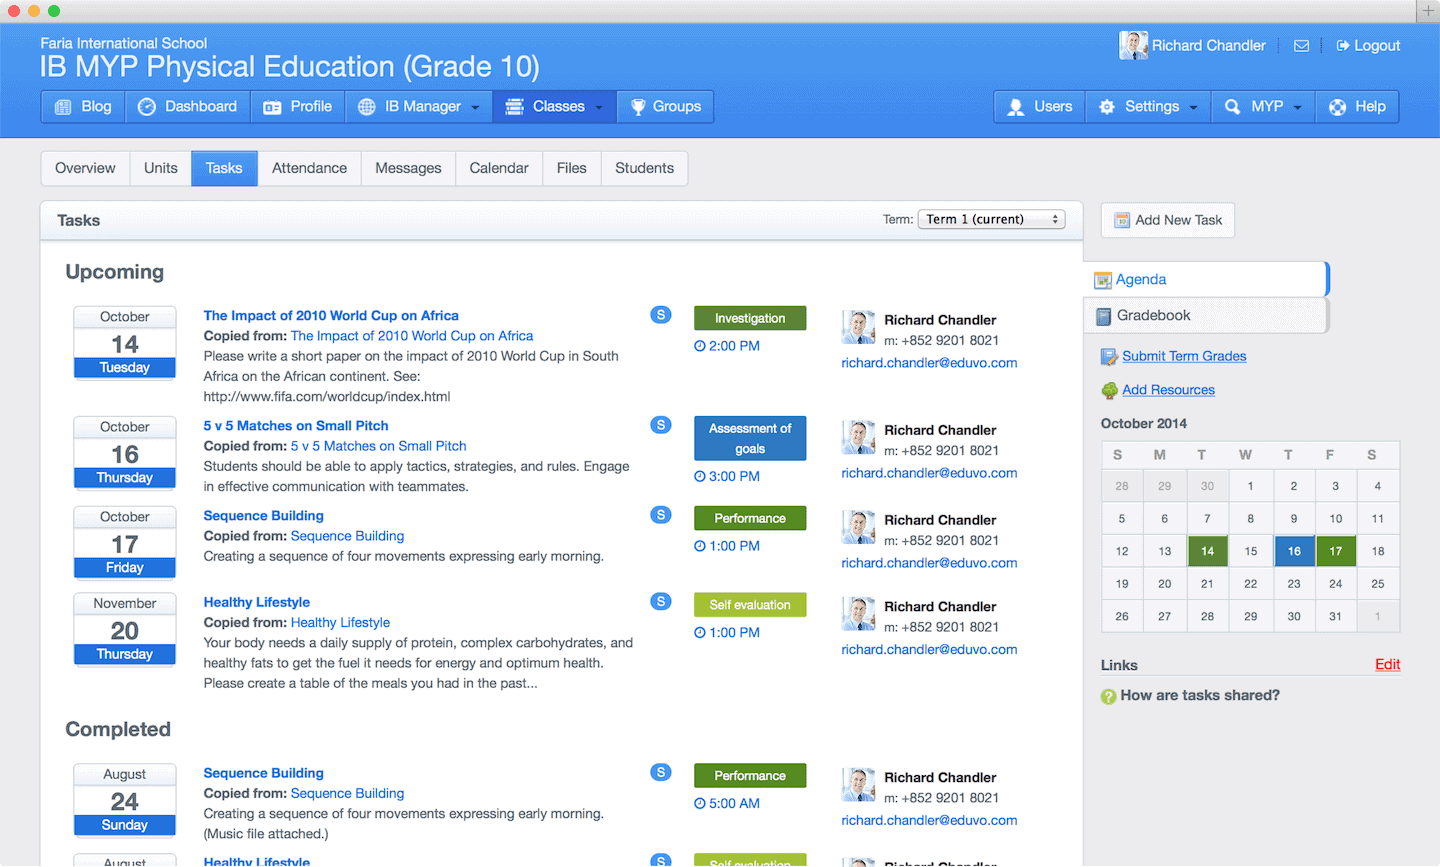Expand the Classes dropdown menu
Image resolution: width=1440 pixels, height=867 pixels.
[554, 107]
